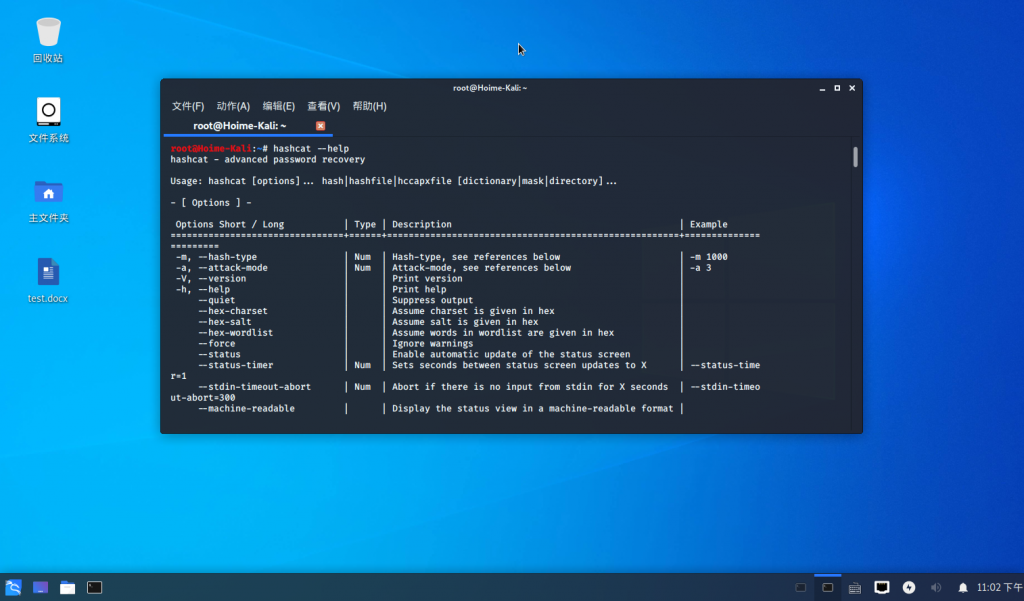Click the '--status-timer' option name in first column

coord(236,365)
